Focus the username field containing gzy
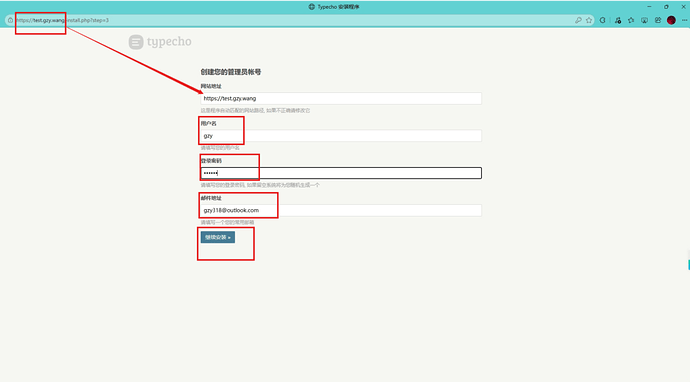This screenshot has width=690, height=382. pos(341,136)
